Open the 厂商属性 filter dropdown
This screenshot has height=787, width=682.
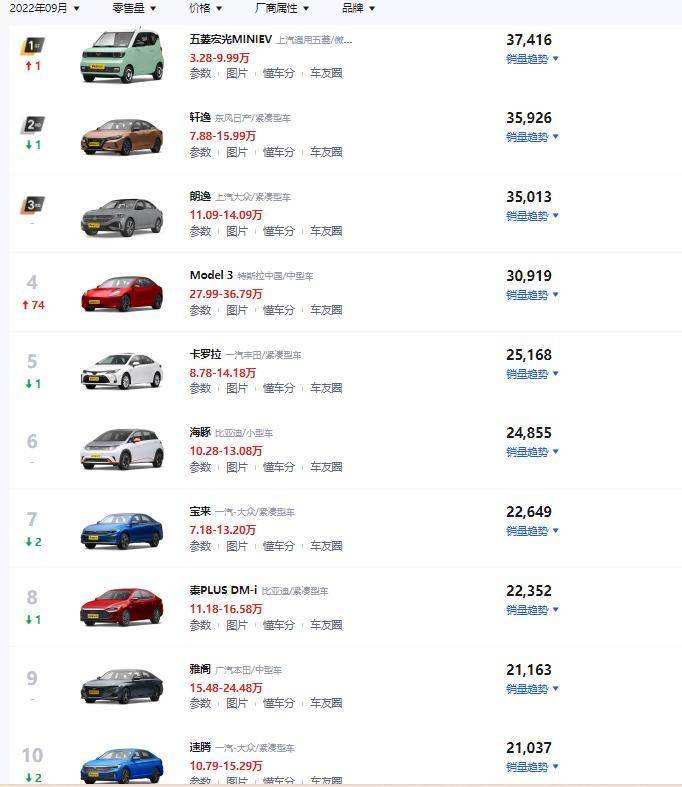pos(282,8)
